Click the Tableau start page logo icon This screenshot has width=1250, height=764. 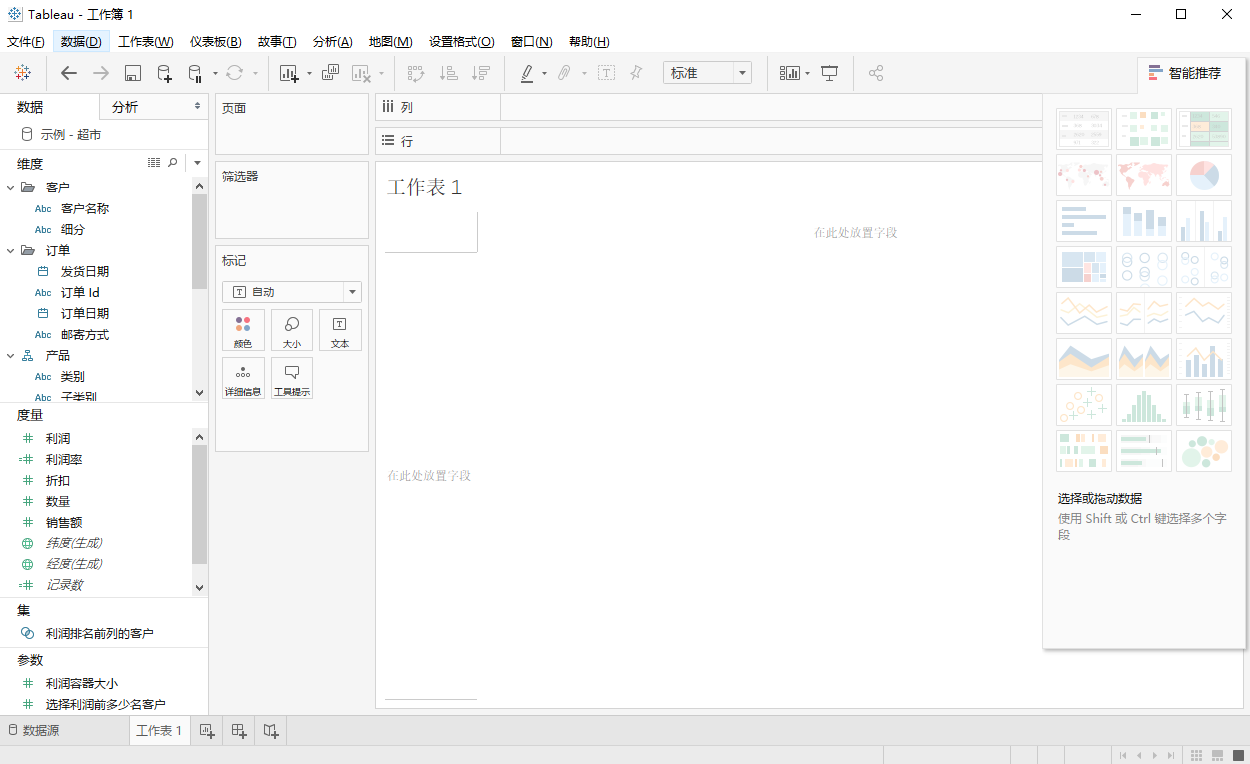click(x=22, y=73)
